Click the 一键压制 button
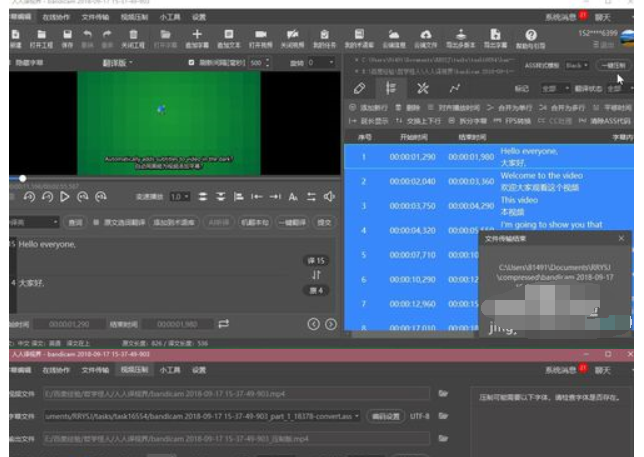 click(613, 63)
